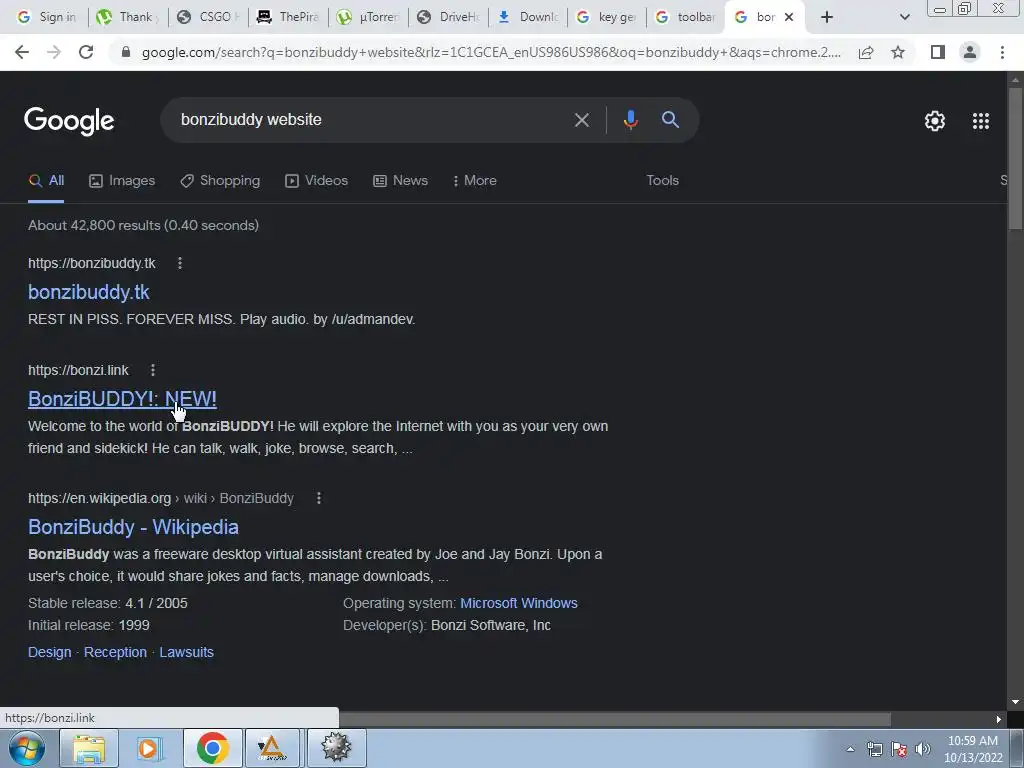This screenshot has height=768, width=1024.
Task: Reload the current page
Action: point(86,52)
